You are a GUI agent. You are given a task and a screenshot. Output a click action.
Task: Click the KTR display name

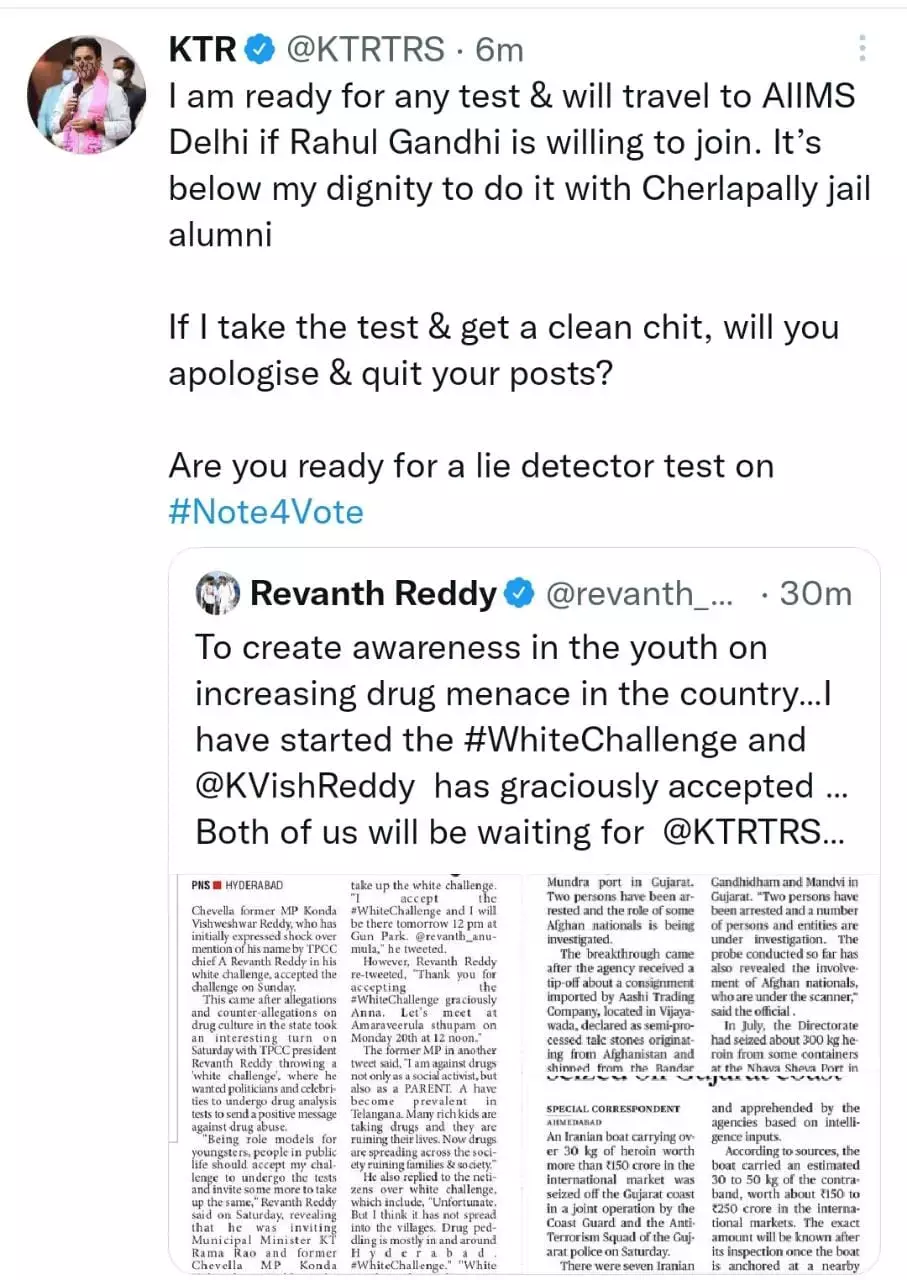pyautogui.click(x=203, y=49)
